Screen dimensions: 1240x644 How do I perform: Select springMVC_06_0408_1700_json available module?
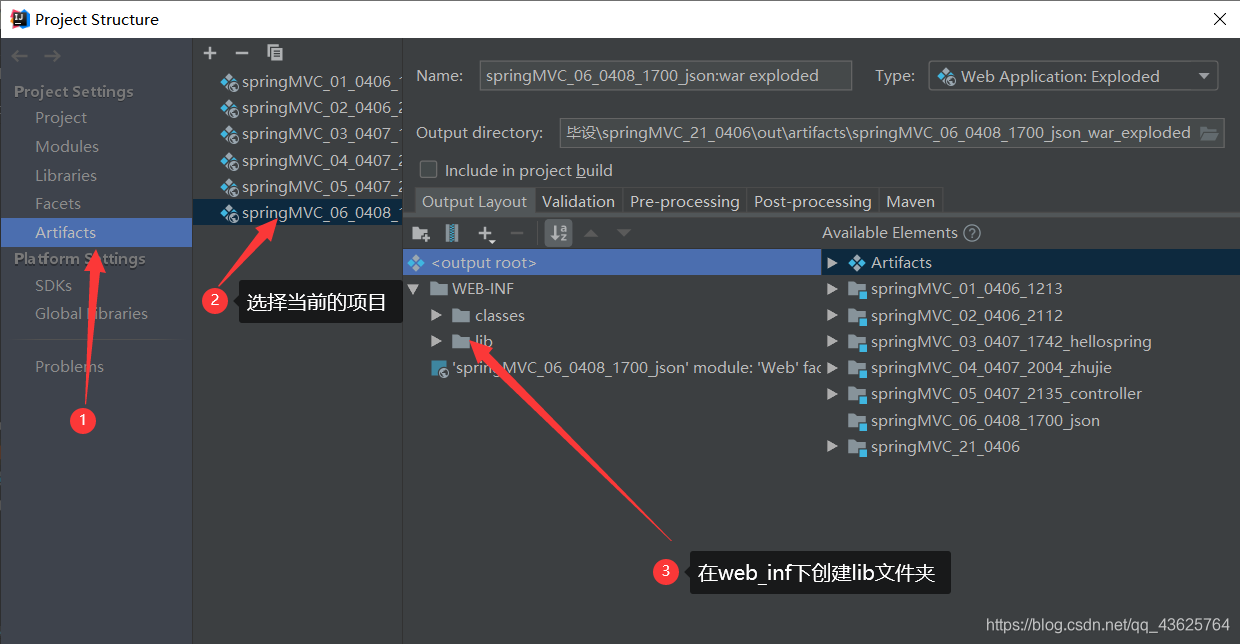click(985, 421)
